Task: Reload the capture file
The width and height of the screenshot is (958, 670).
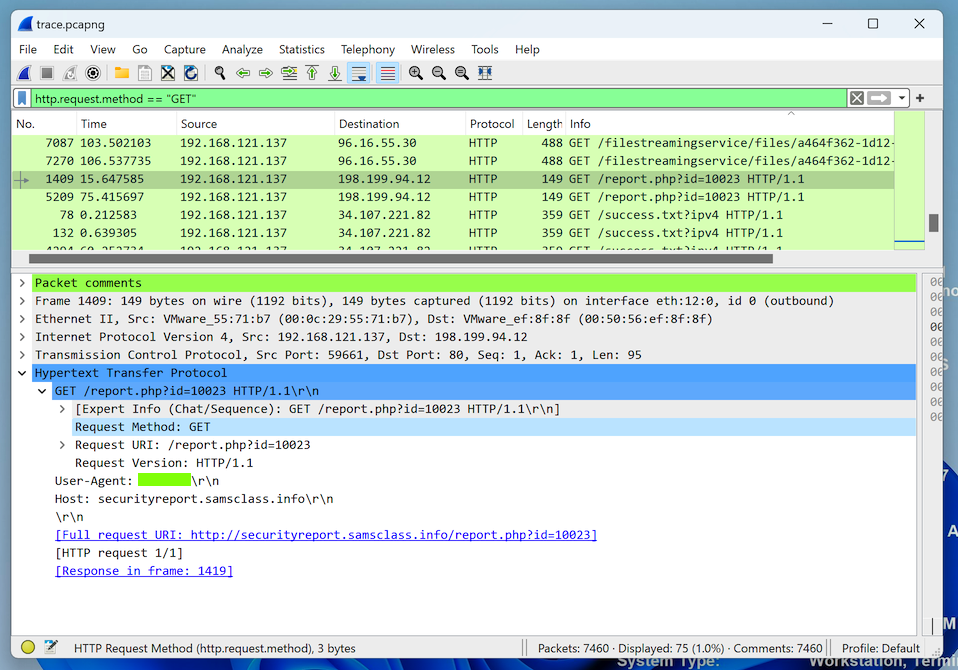Action: point(190,73)
